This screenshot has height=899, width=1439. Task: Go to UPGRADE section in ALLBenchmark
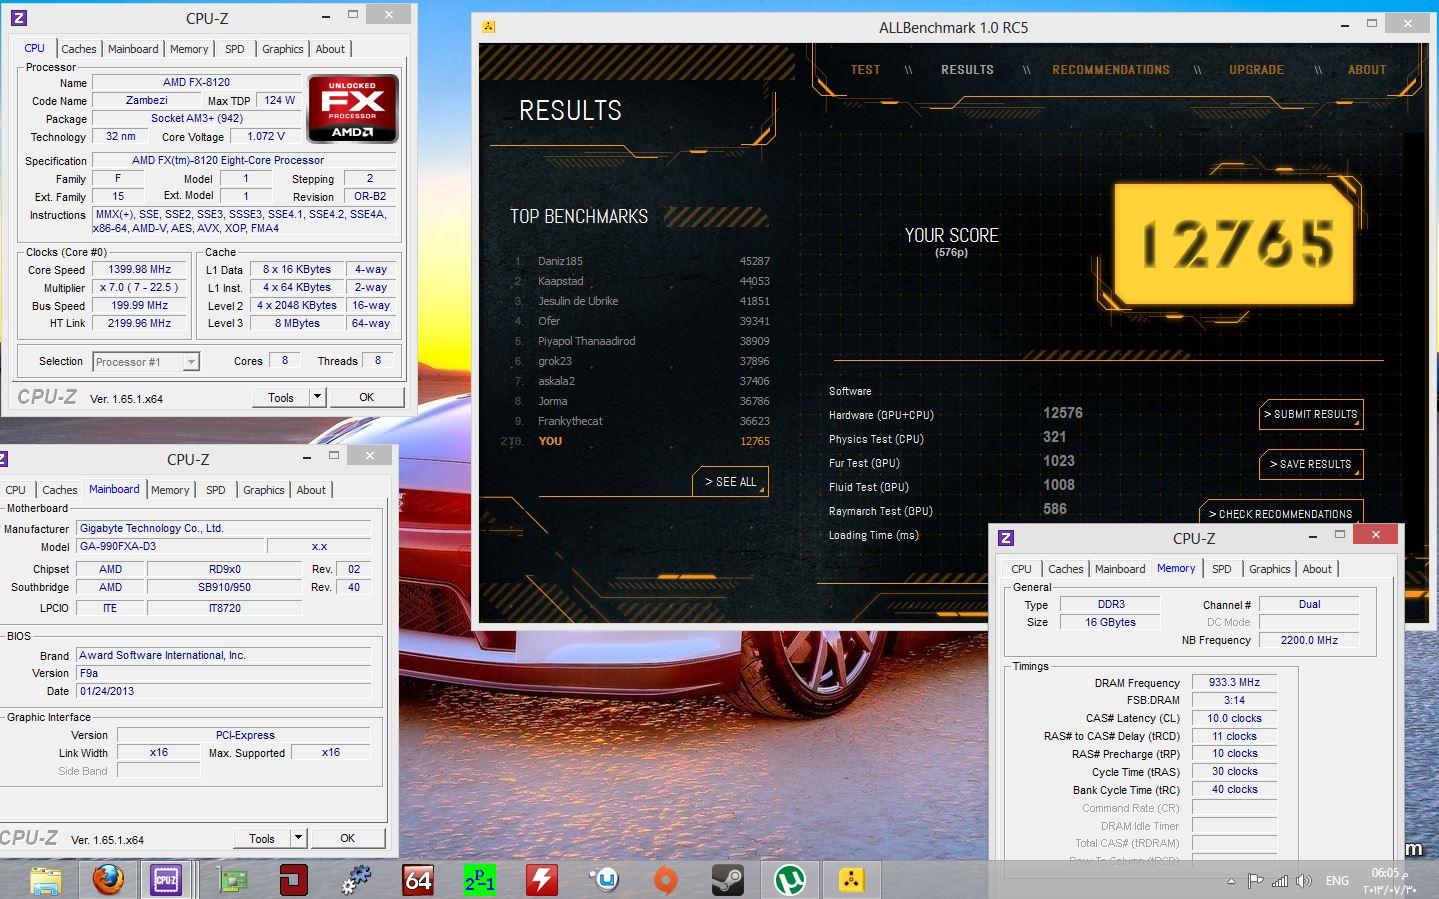(1257, 70)
